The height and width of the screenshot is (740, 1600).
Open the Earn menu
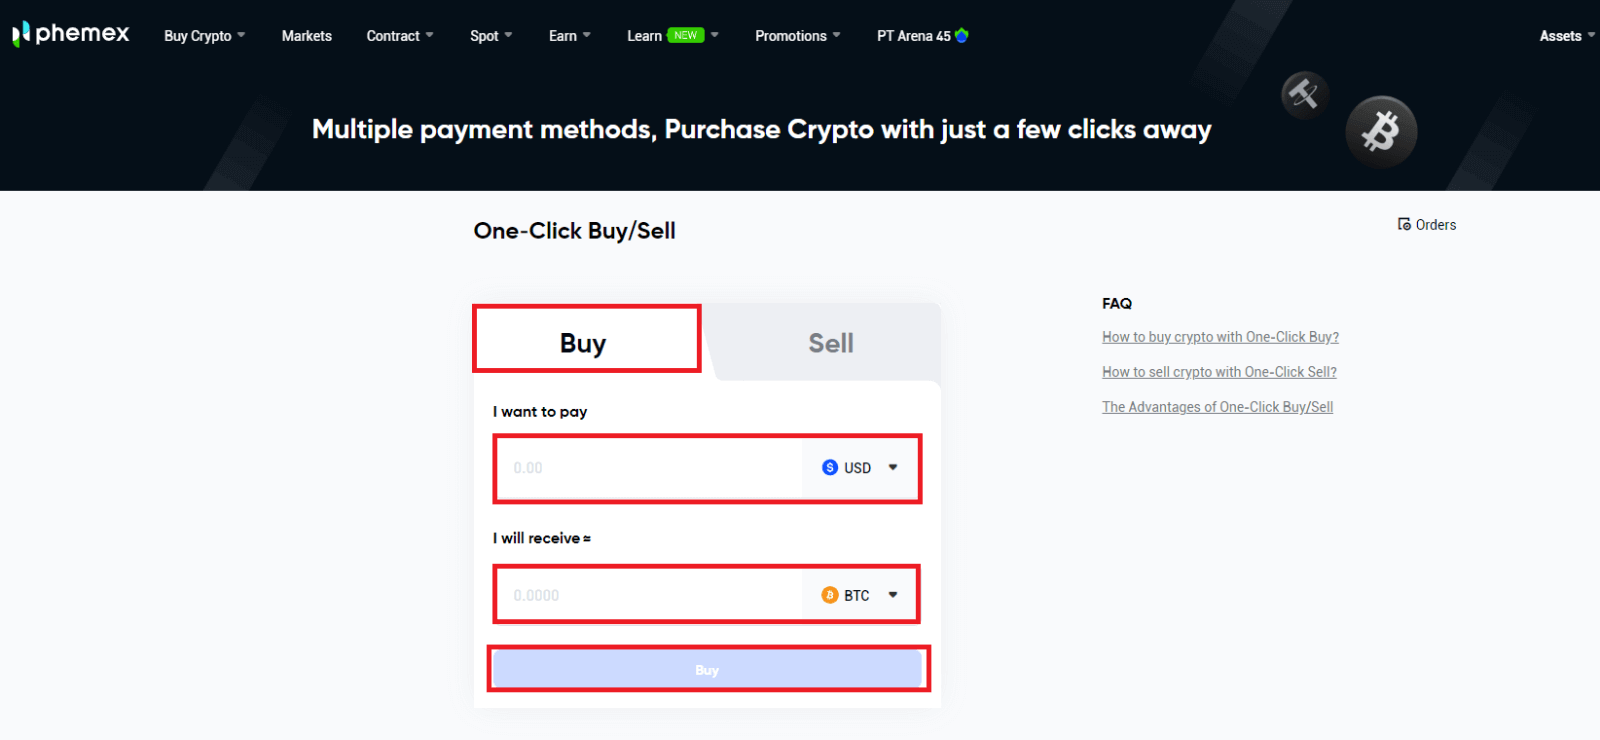coord(569,36)
